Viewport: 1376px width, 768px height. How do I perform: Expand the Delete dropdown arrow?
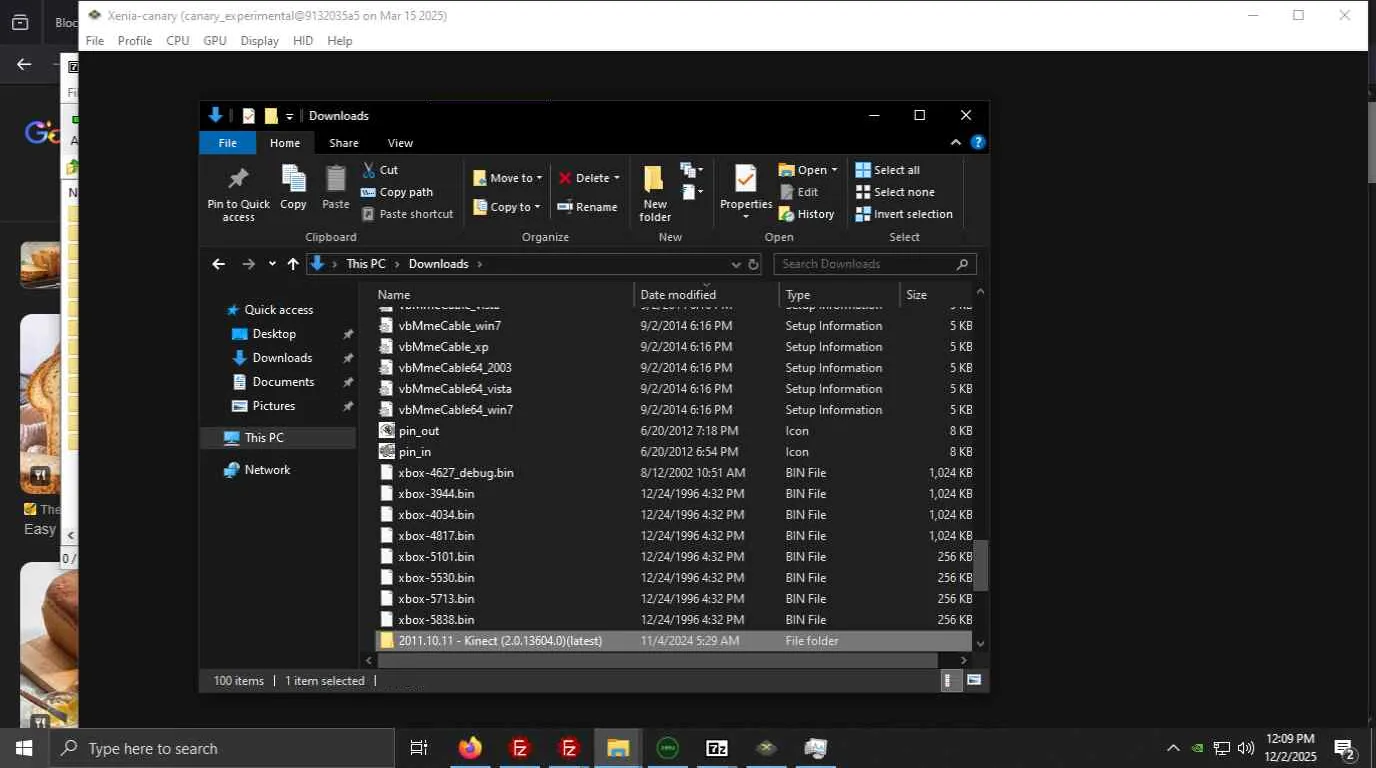[616, 178]
